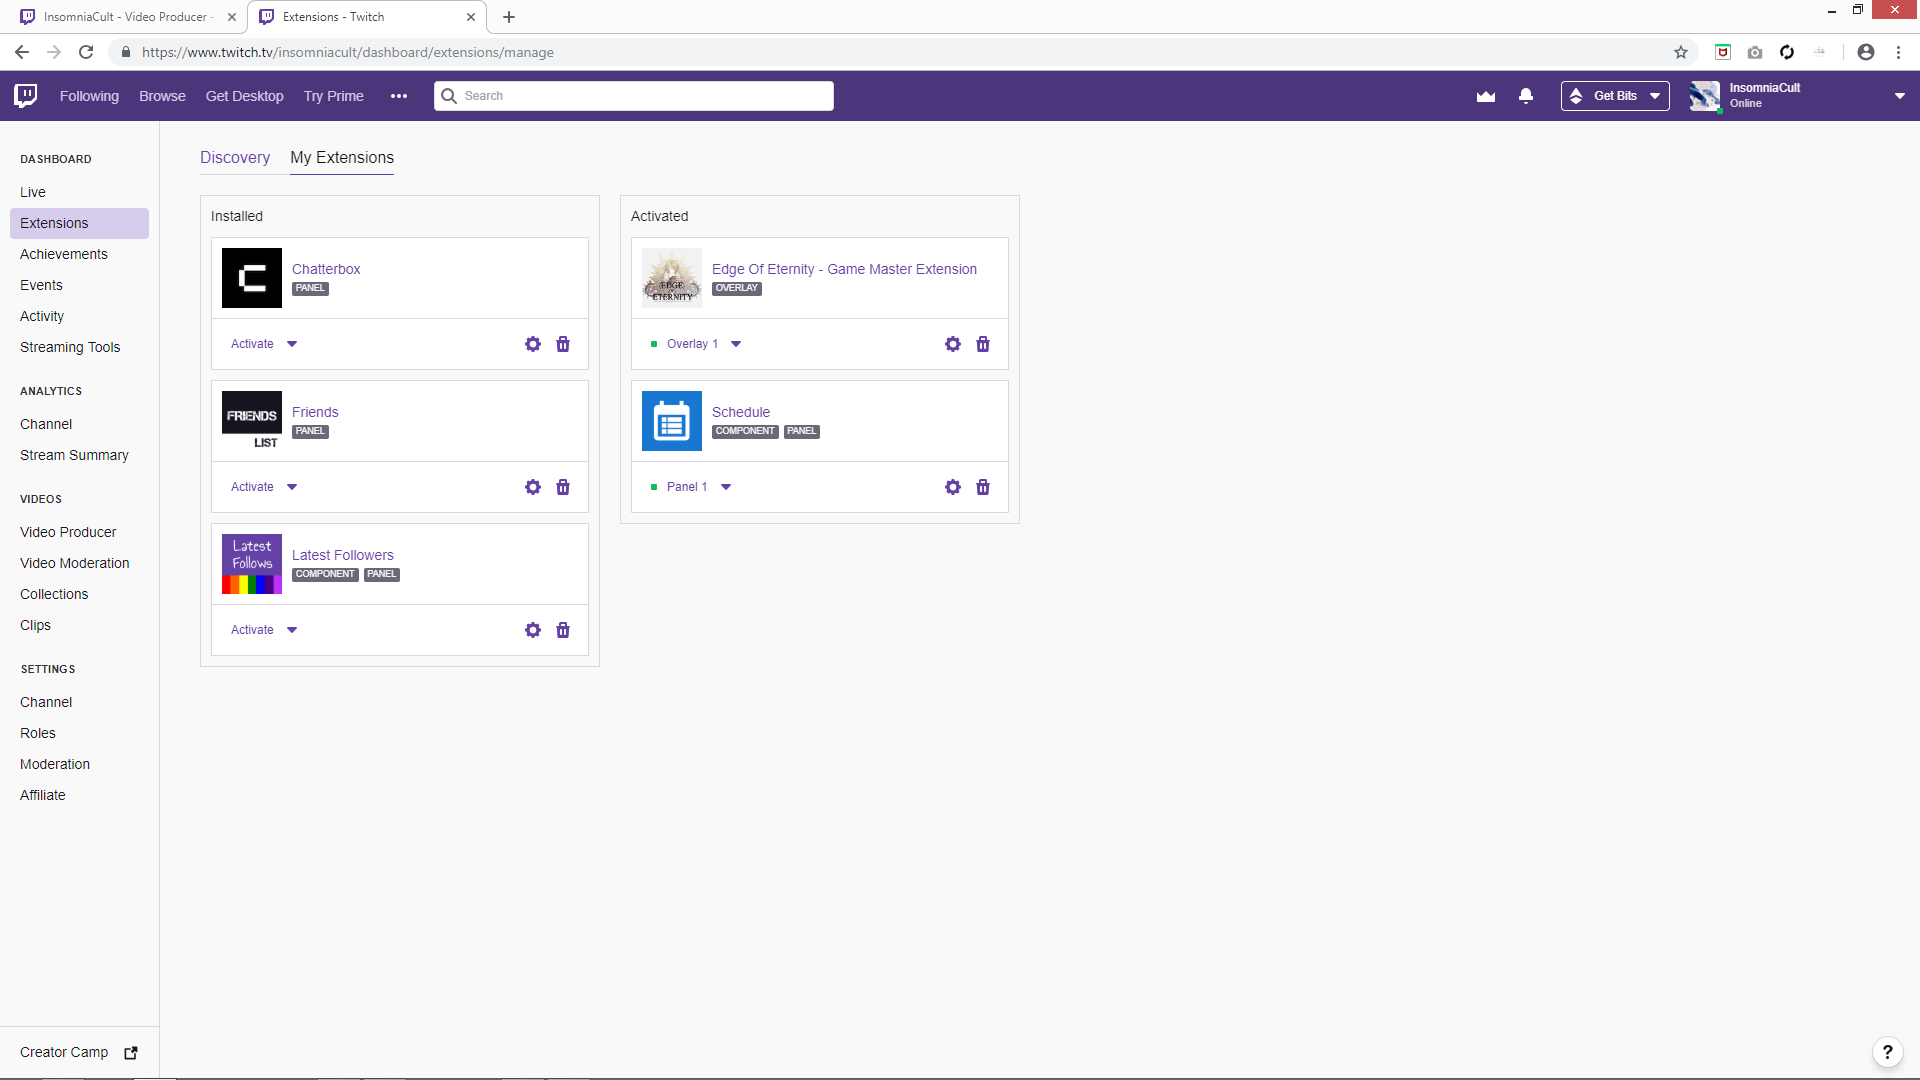1920x1080 pixels.
Task: Open the Prime loot crown icon
Action: [1486, 96]
